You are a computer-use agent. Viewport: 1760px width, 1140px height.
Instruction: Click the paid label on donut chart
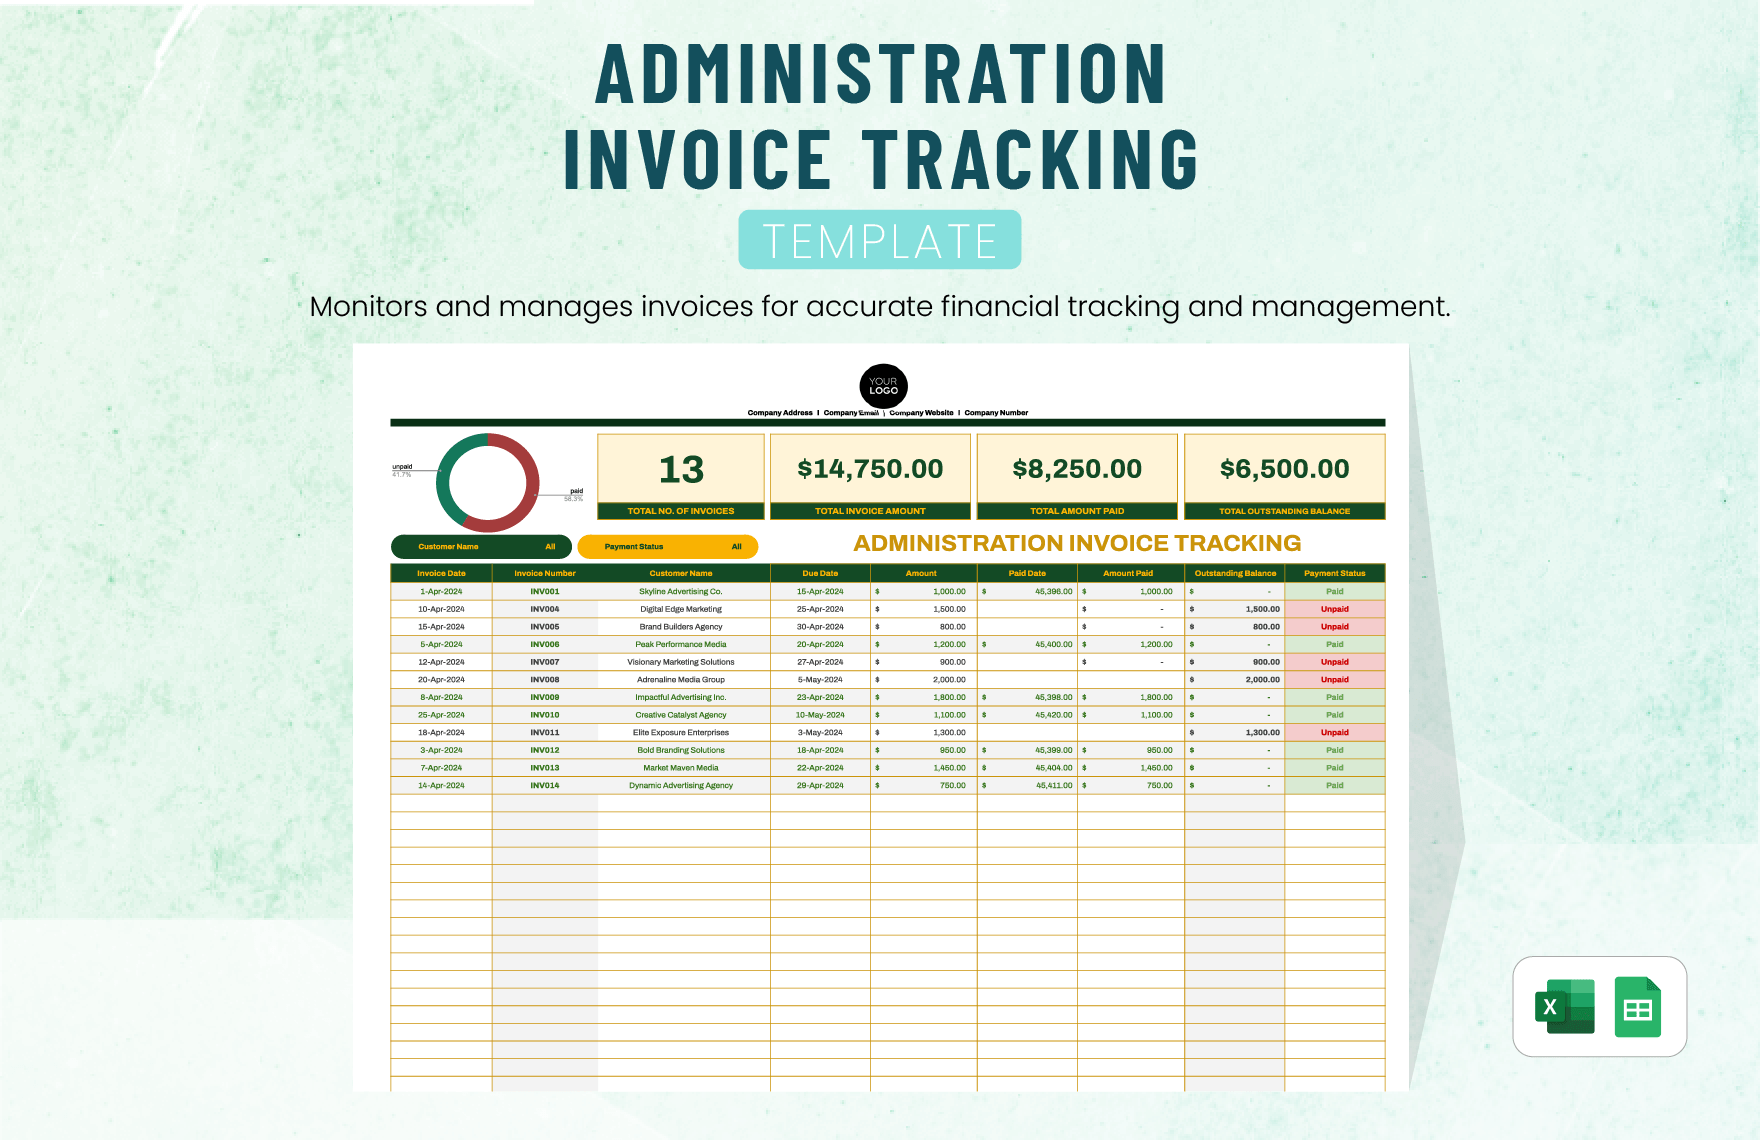(x=576, y=491)
